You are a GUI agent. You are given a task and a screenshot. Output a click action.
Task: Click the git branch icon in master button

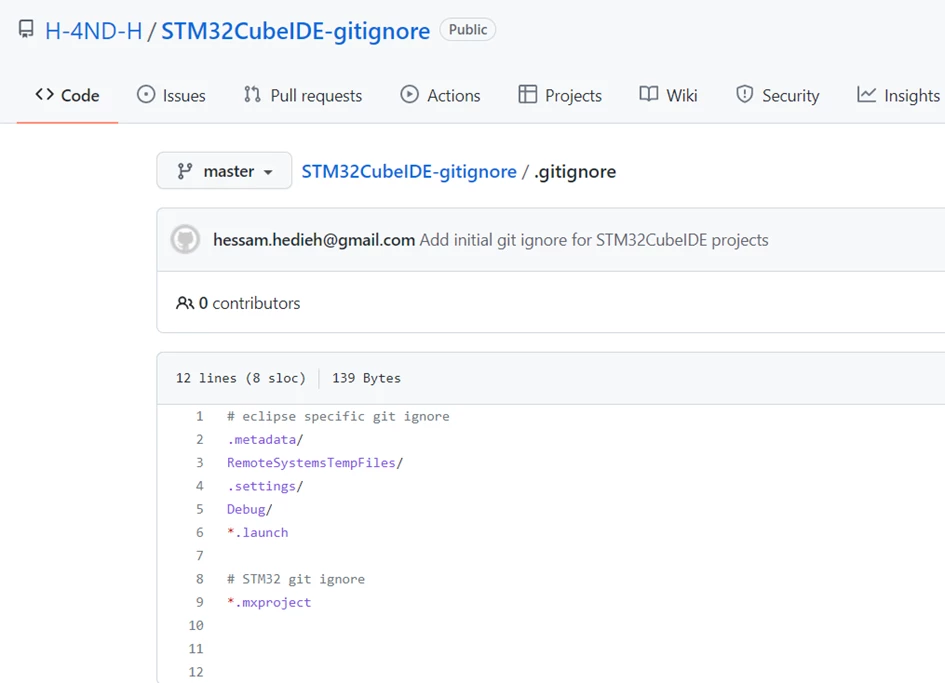click(x=184, y=171)
